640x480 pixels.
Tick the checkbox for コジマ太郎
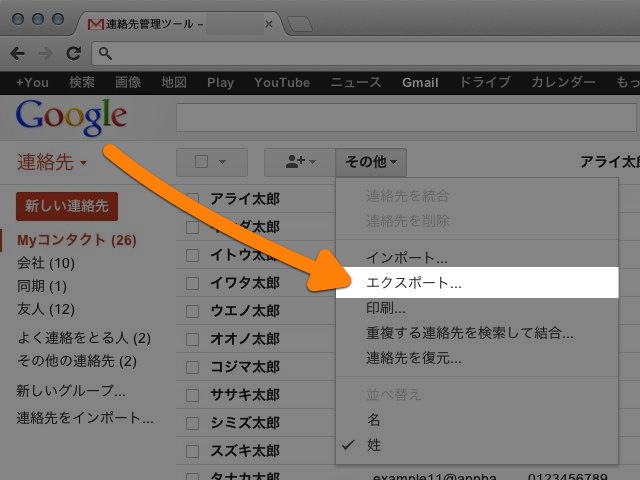(192, 367)
